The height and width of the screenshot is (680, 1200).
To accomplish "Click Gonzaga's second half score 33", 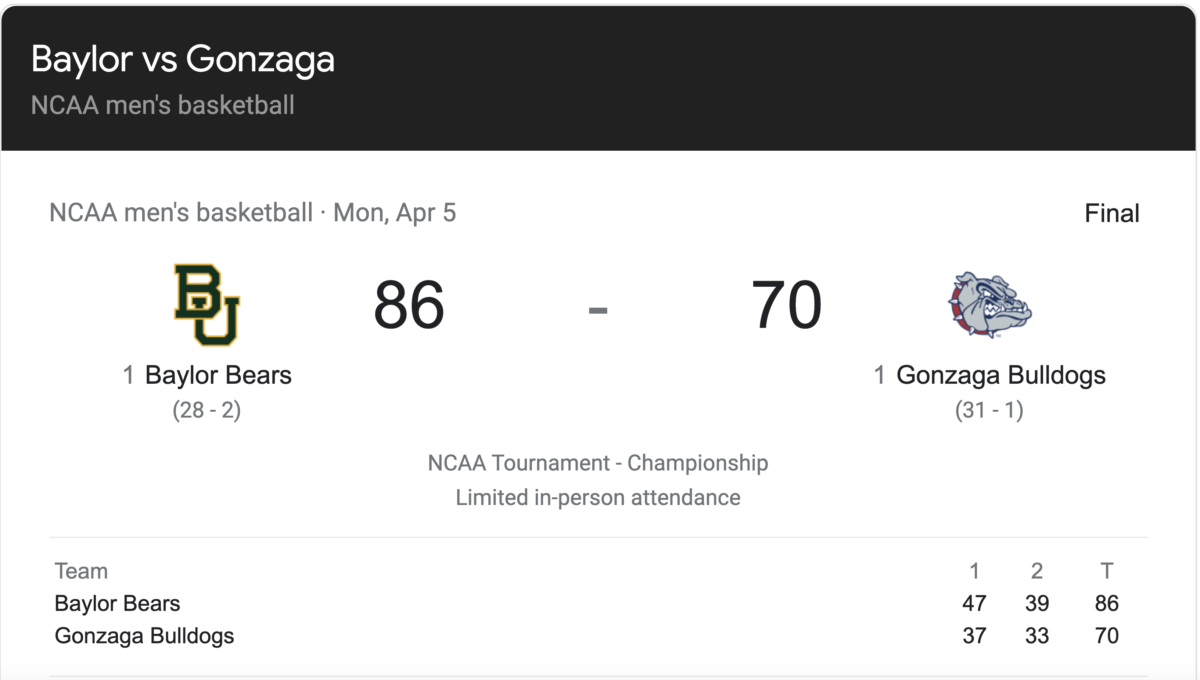I will pyautogui.click(x=1037, y=636).
